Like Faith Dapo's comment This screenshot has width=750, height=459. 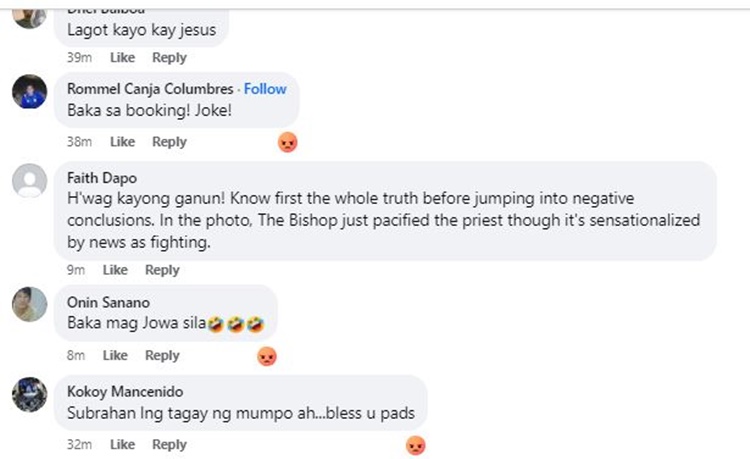click(x=115, y=270)
